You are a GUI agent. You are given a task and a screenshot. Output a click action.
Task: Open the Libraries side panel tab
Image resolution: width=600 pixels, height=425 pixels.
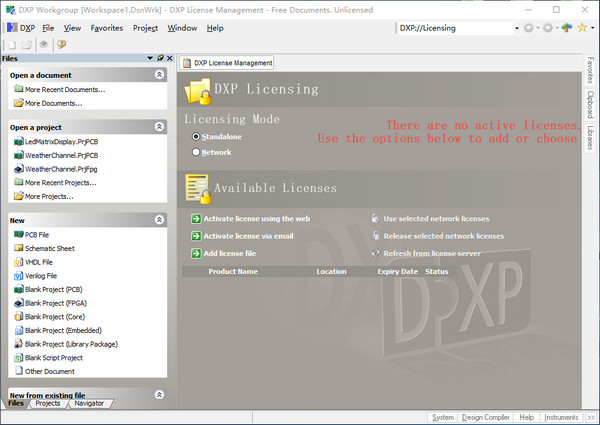590,138
